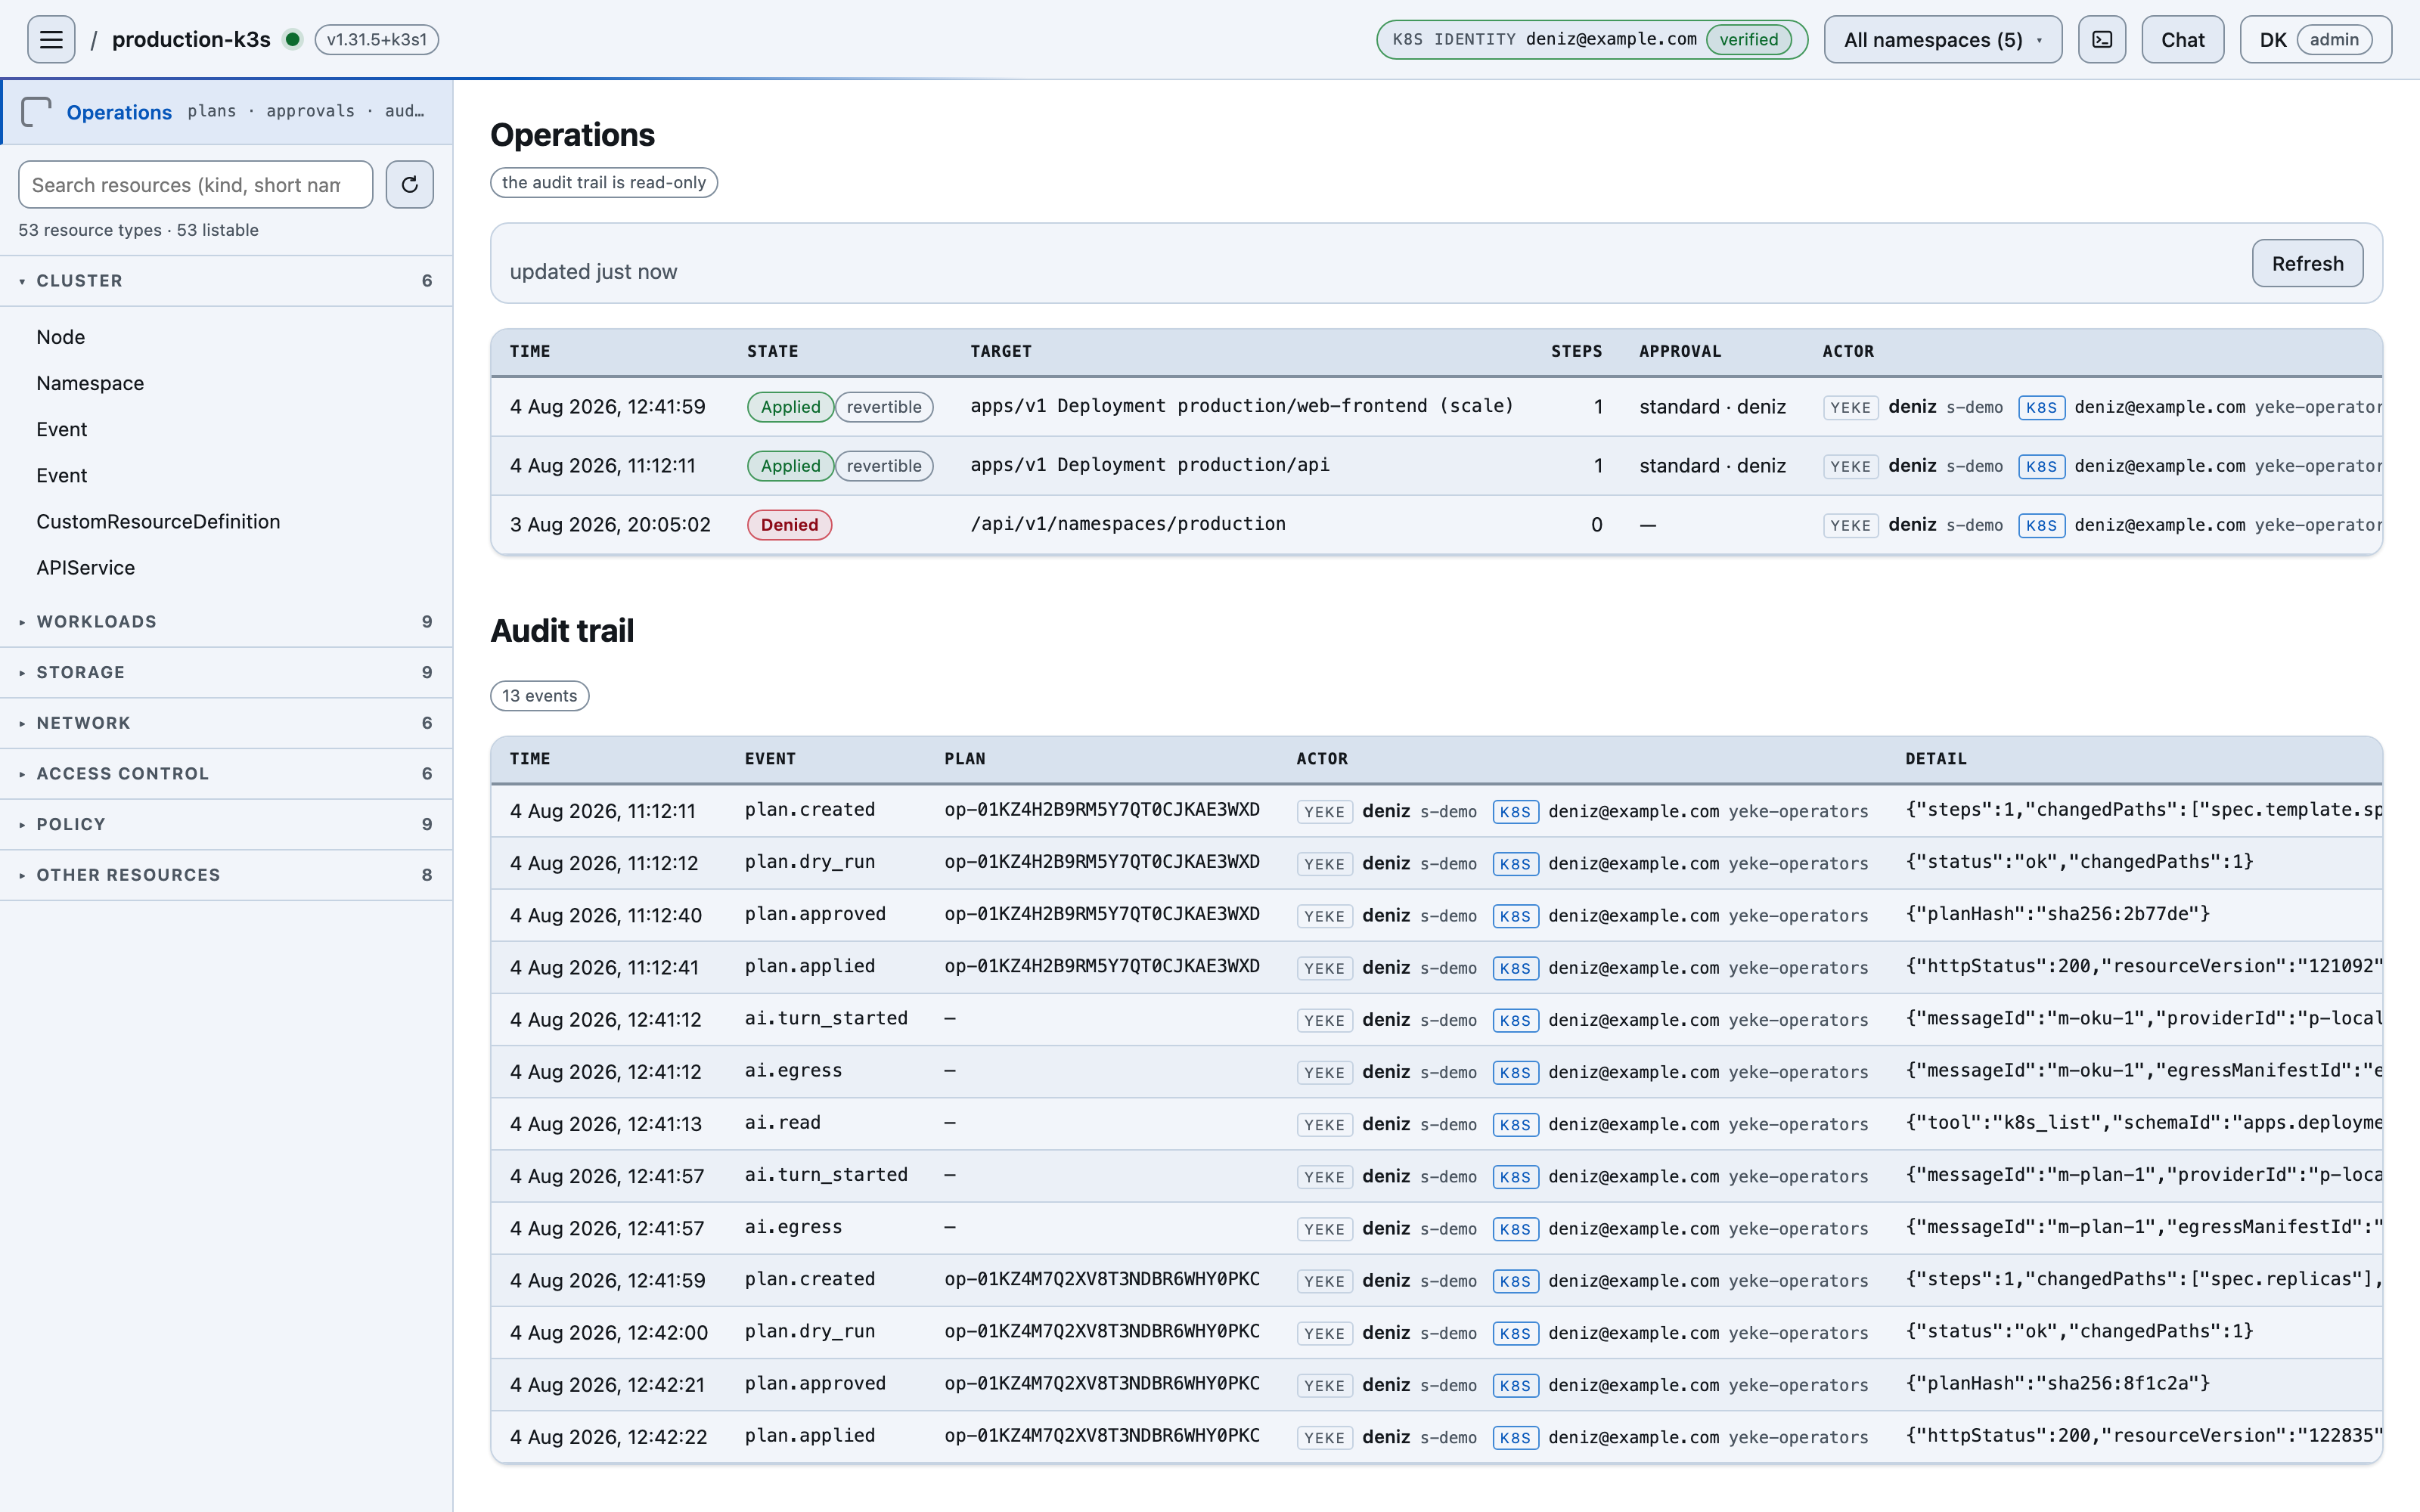Screen dimensions: 2420x1512
Task: Select plan.approved event at 11:12:40
Action: 815,914
